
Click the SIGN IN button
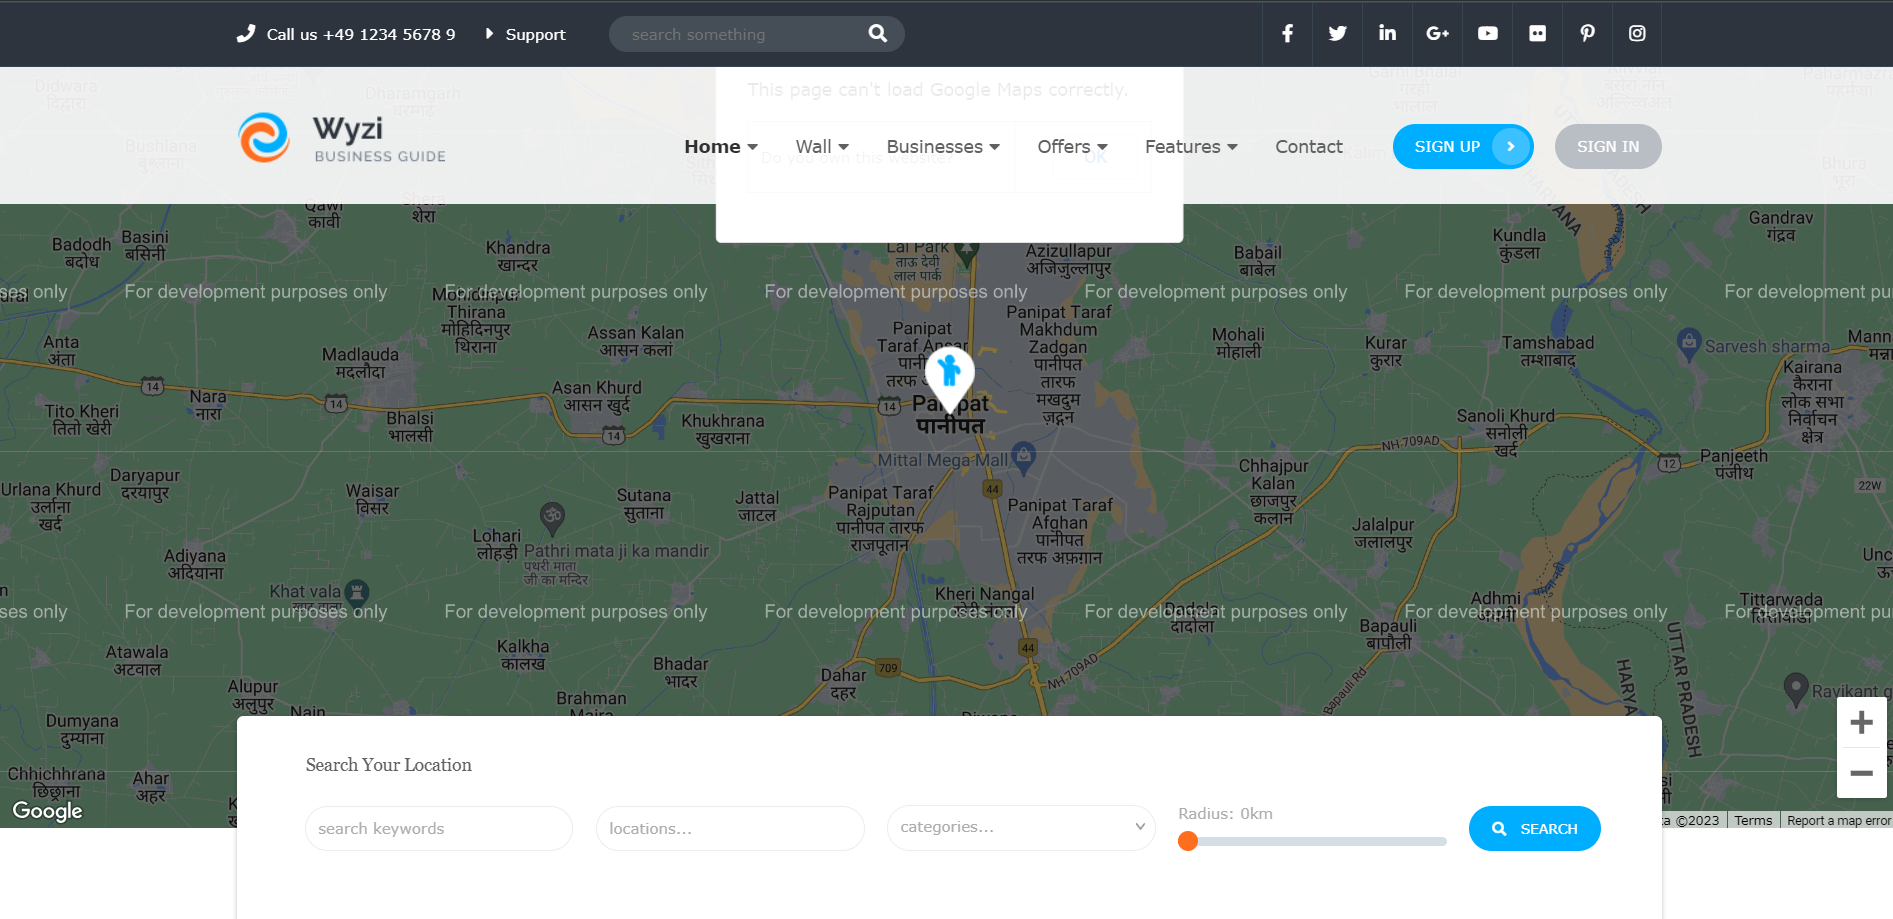[1608, 147]
